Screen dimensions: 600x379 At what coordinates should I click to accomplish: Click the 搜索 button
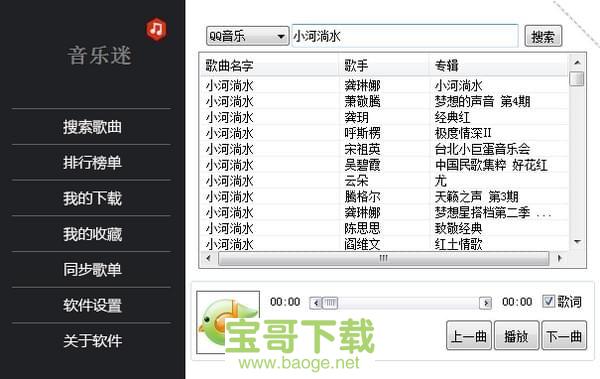[543, 36]
